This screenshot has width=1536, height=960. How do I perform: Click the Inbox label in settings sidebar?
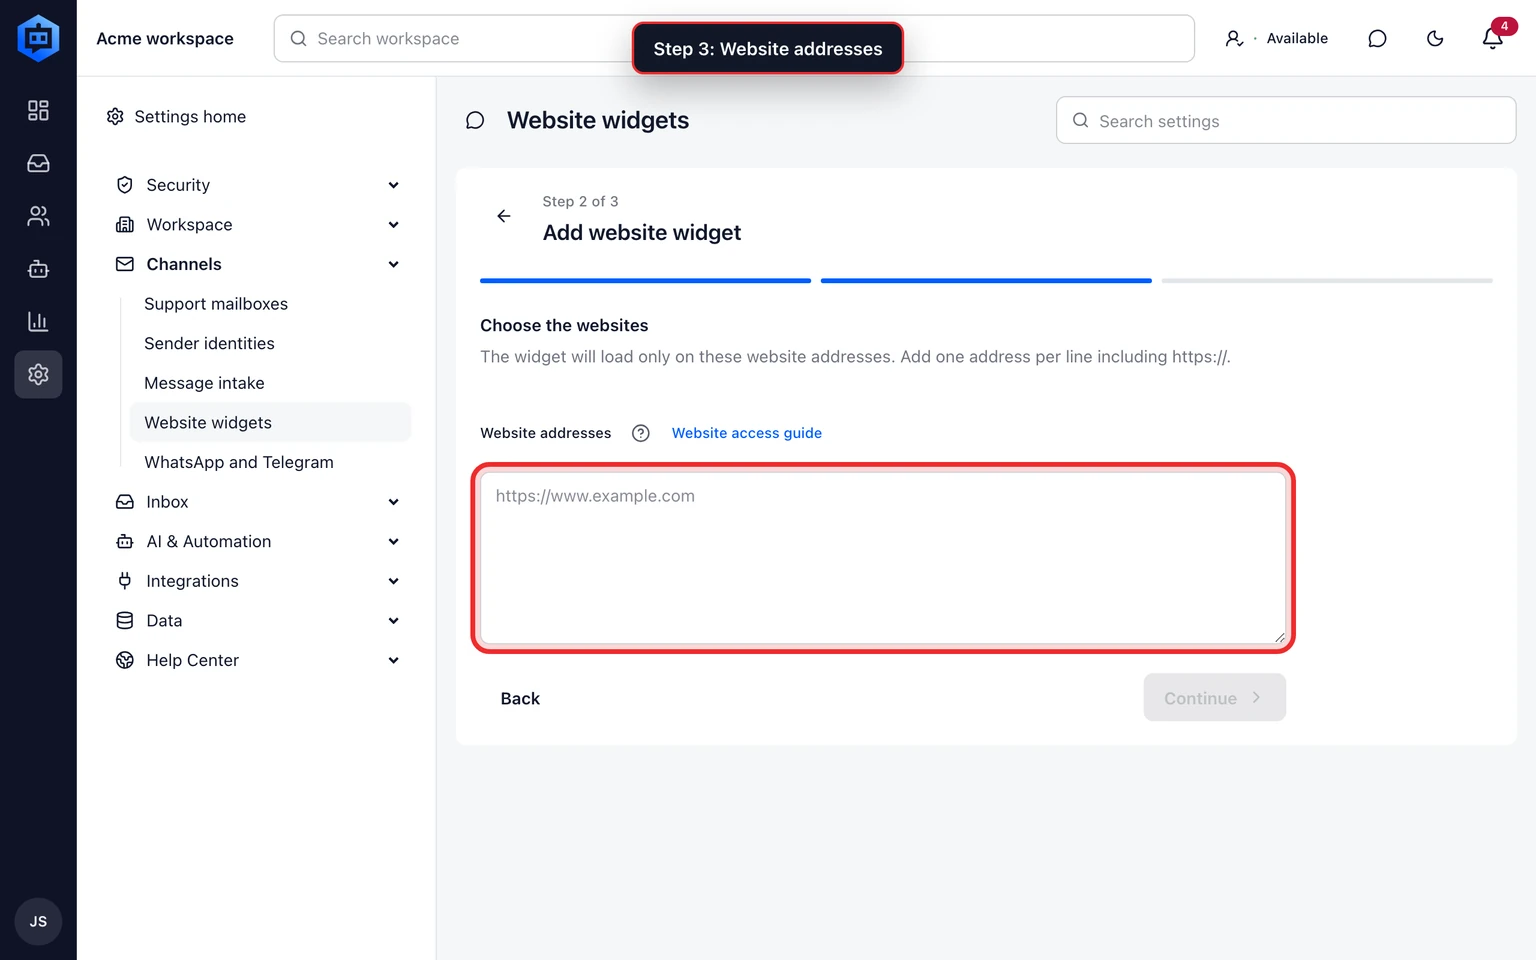click(167, 502)
